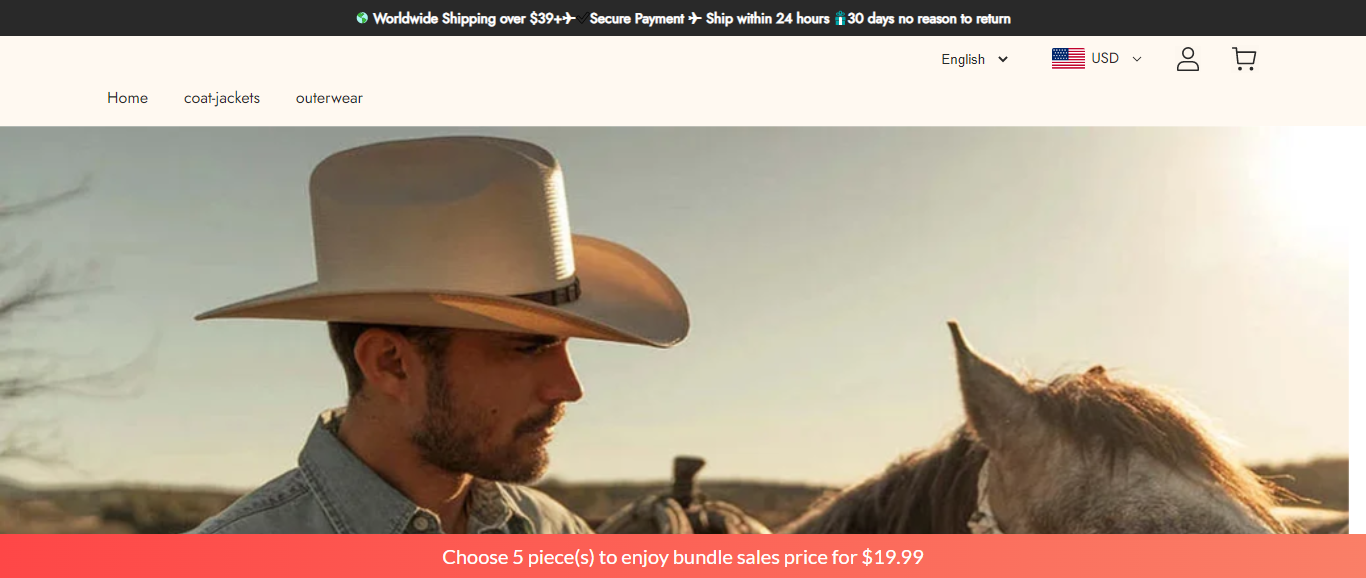Click the airplane icon before 'Ship within 24 hours'

(x=695, y=18)
